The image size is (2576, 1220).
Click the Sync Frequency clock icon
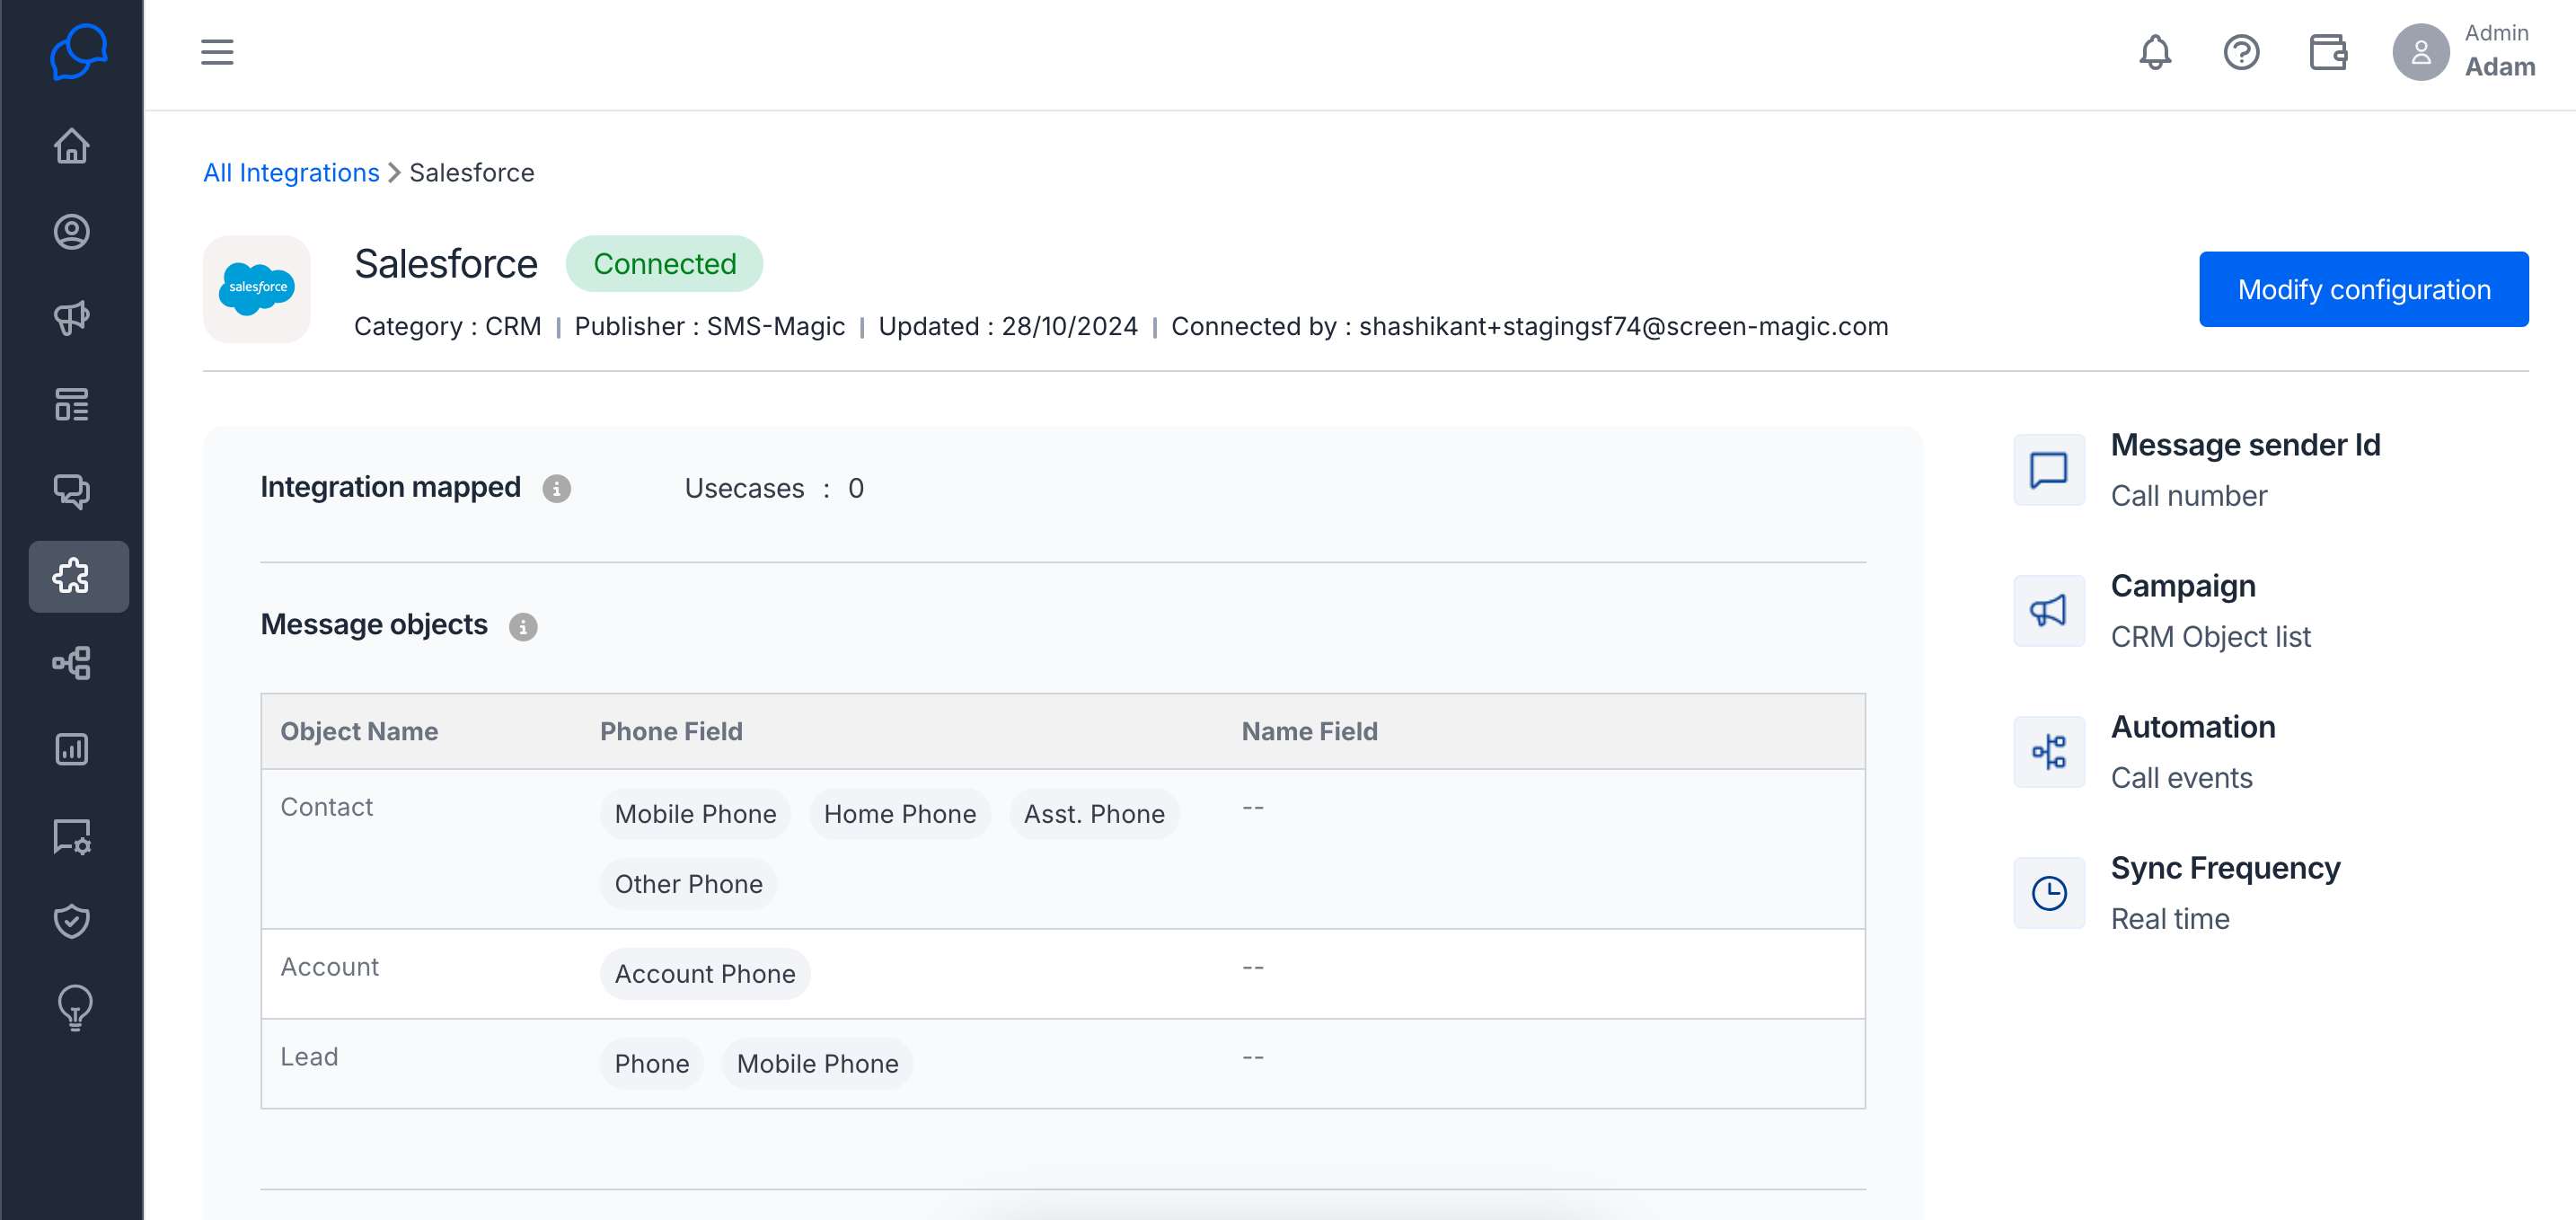click(x=2048, y=892)
